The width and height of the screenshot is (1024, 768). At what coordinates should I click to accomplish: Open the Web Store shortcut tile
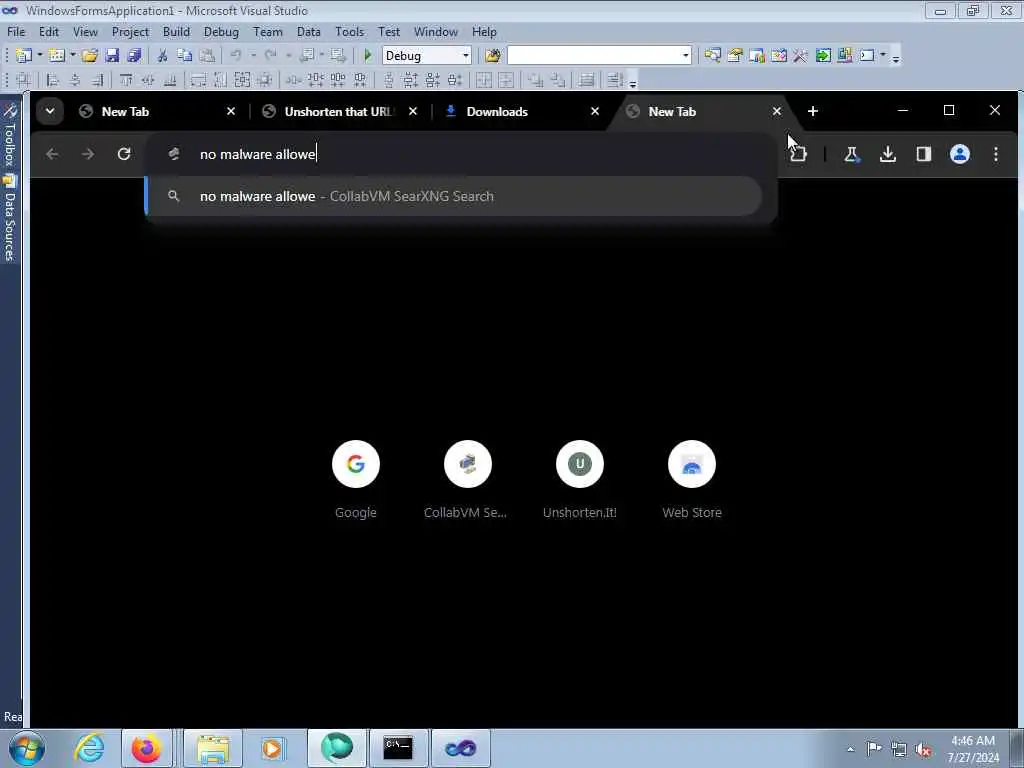(x=692, y=480)
